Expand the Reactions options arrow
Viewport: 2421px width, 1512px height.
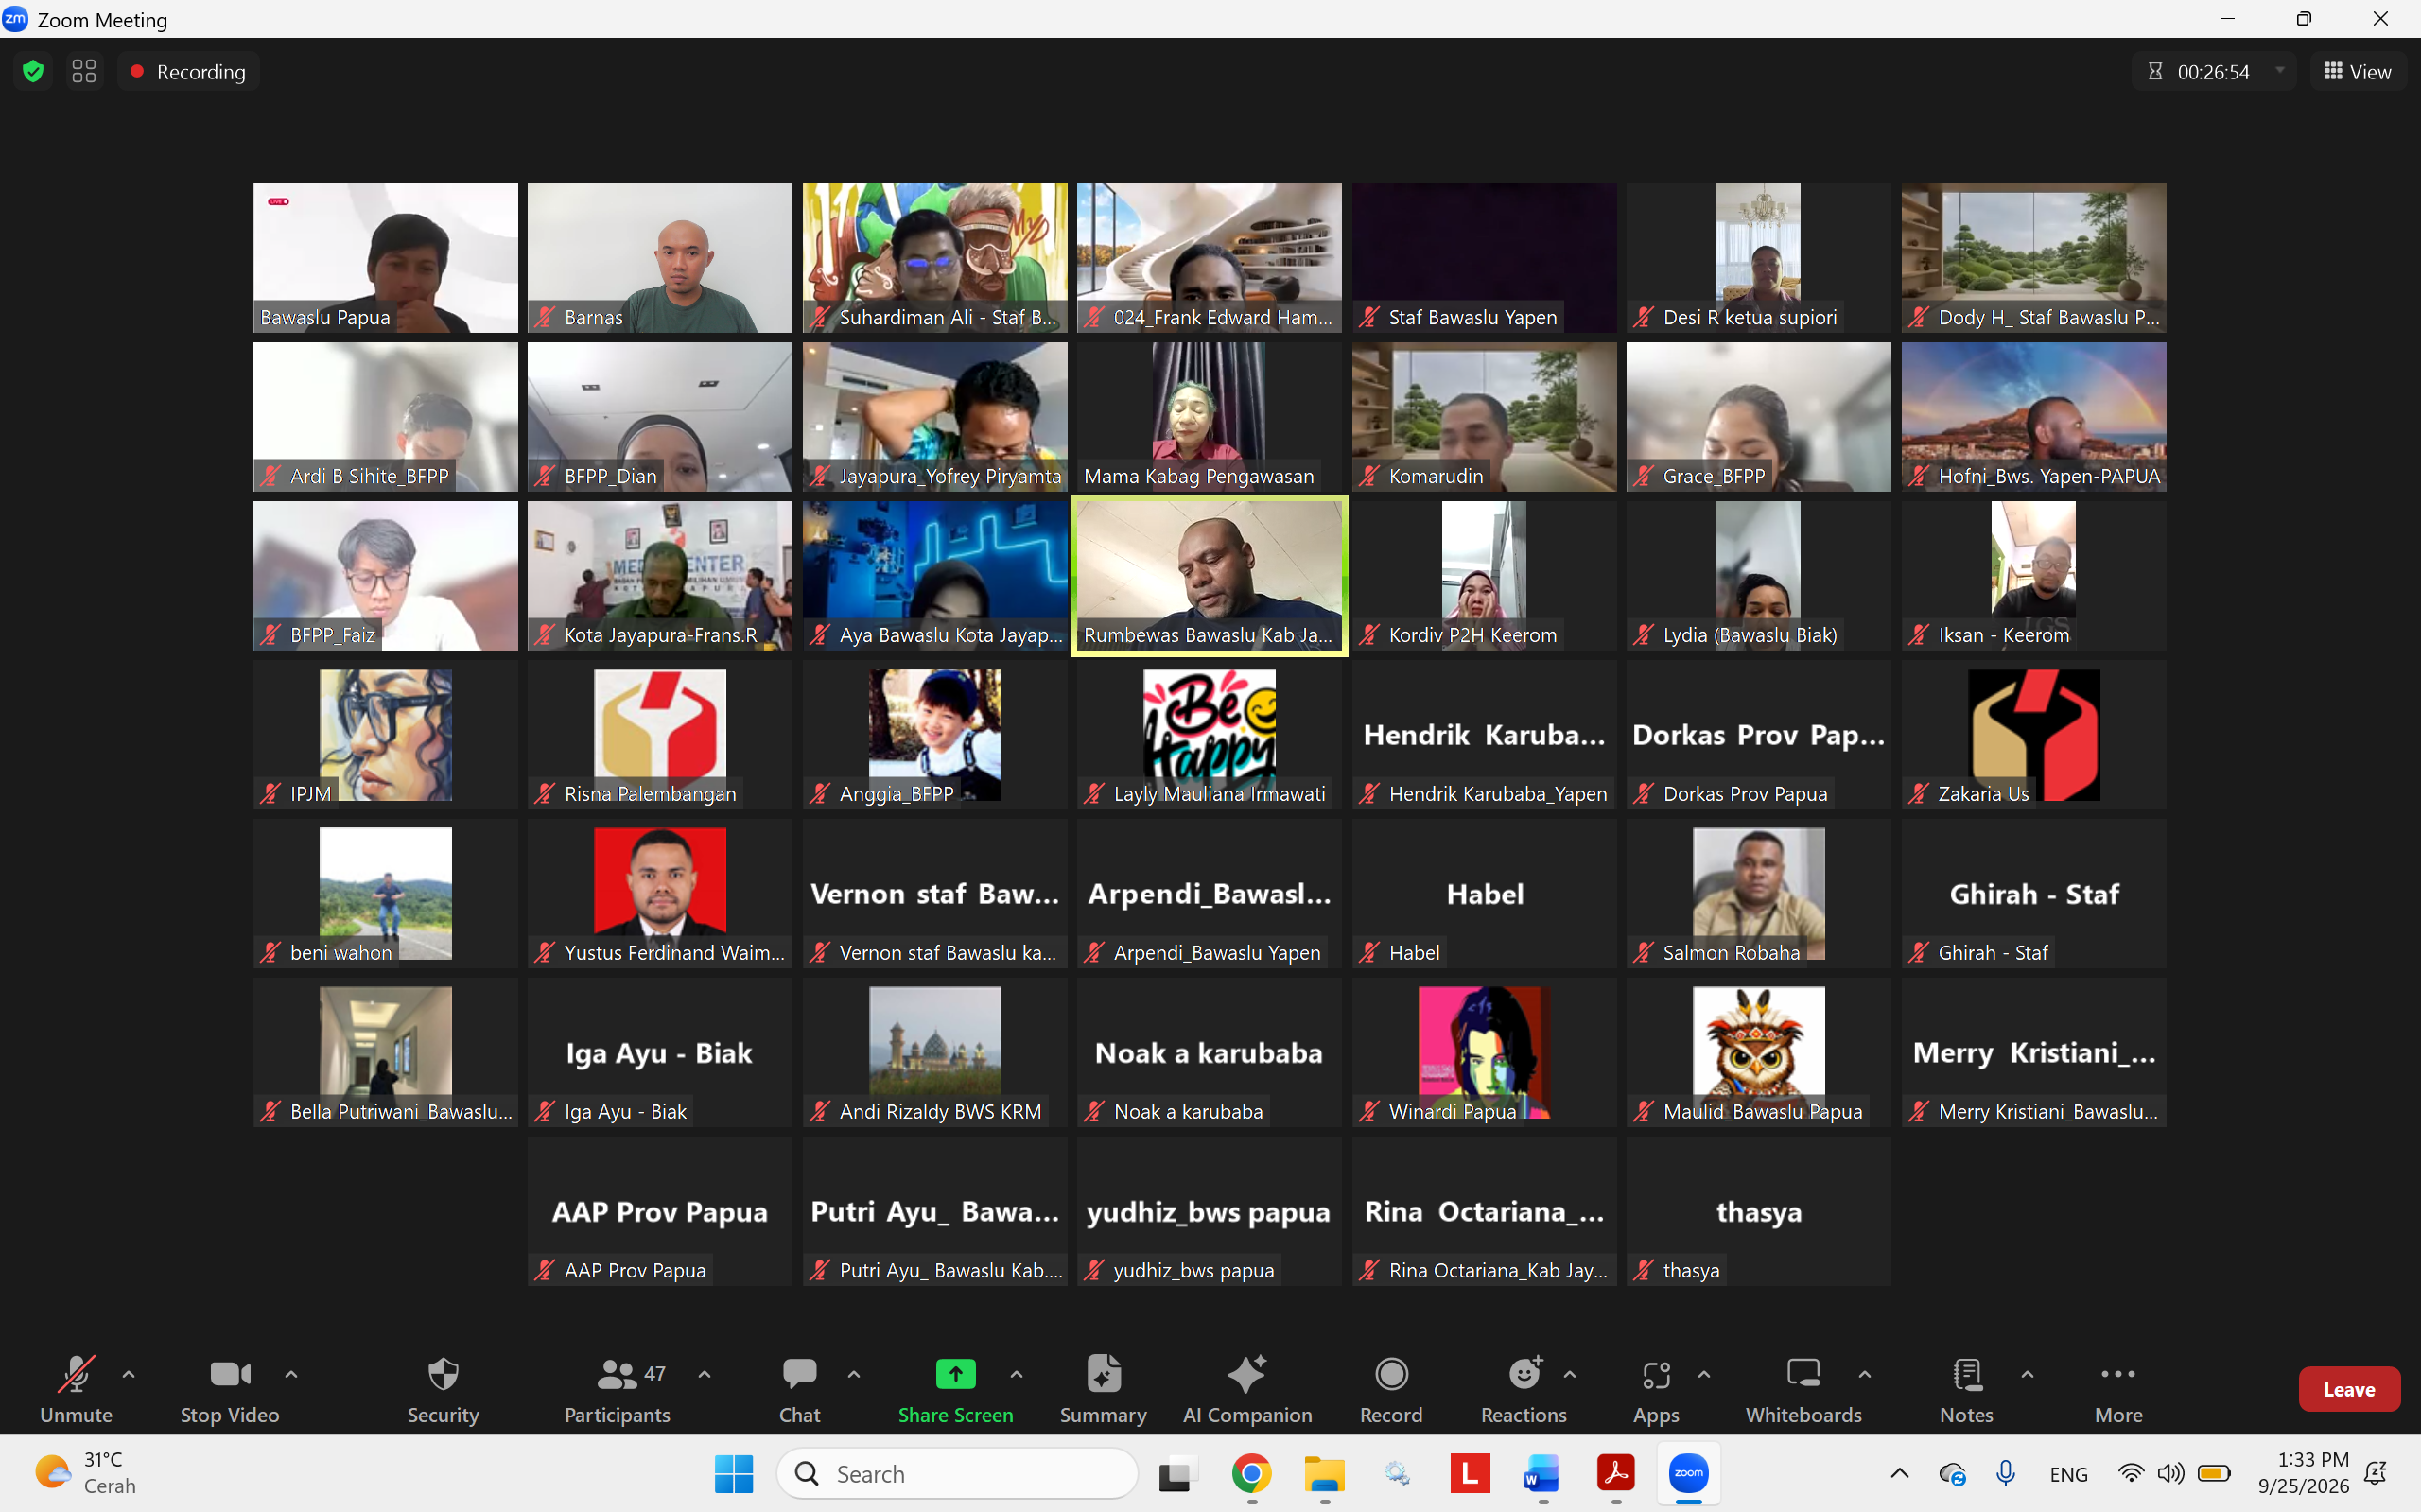pos(1569,1374)
